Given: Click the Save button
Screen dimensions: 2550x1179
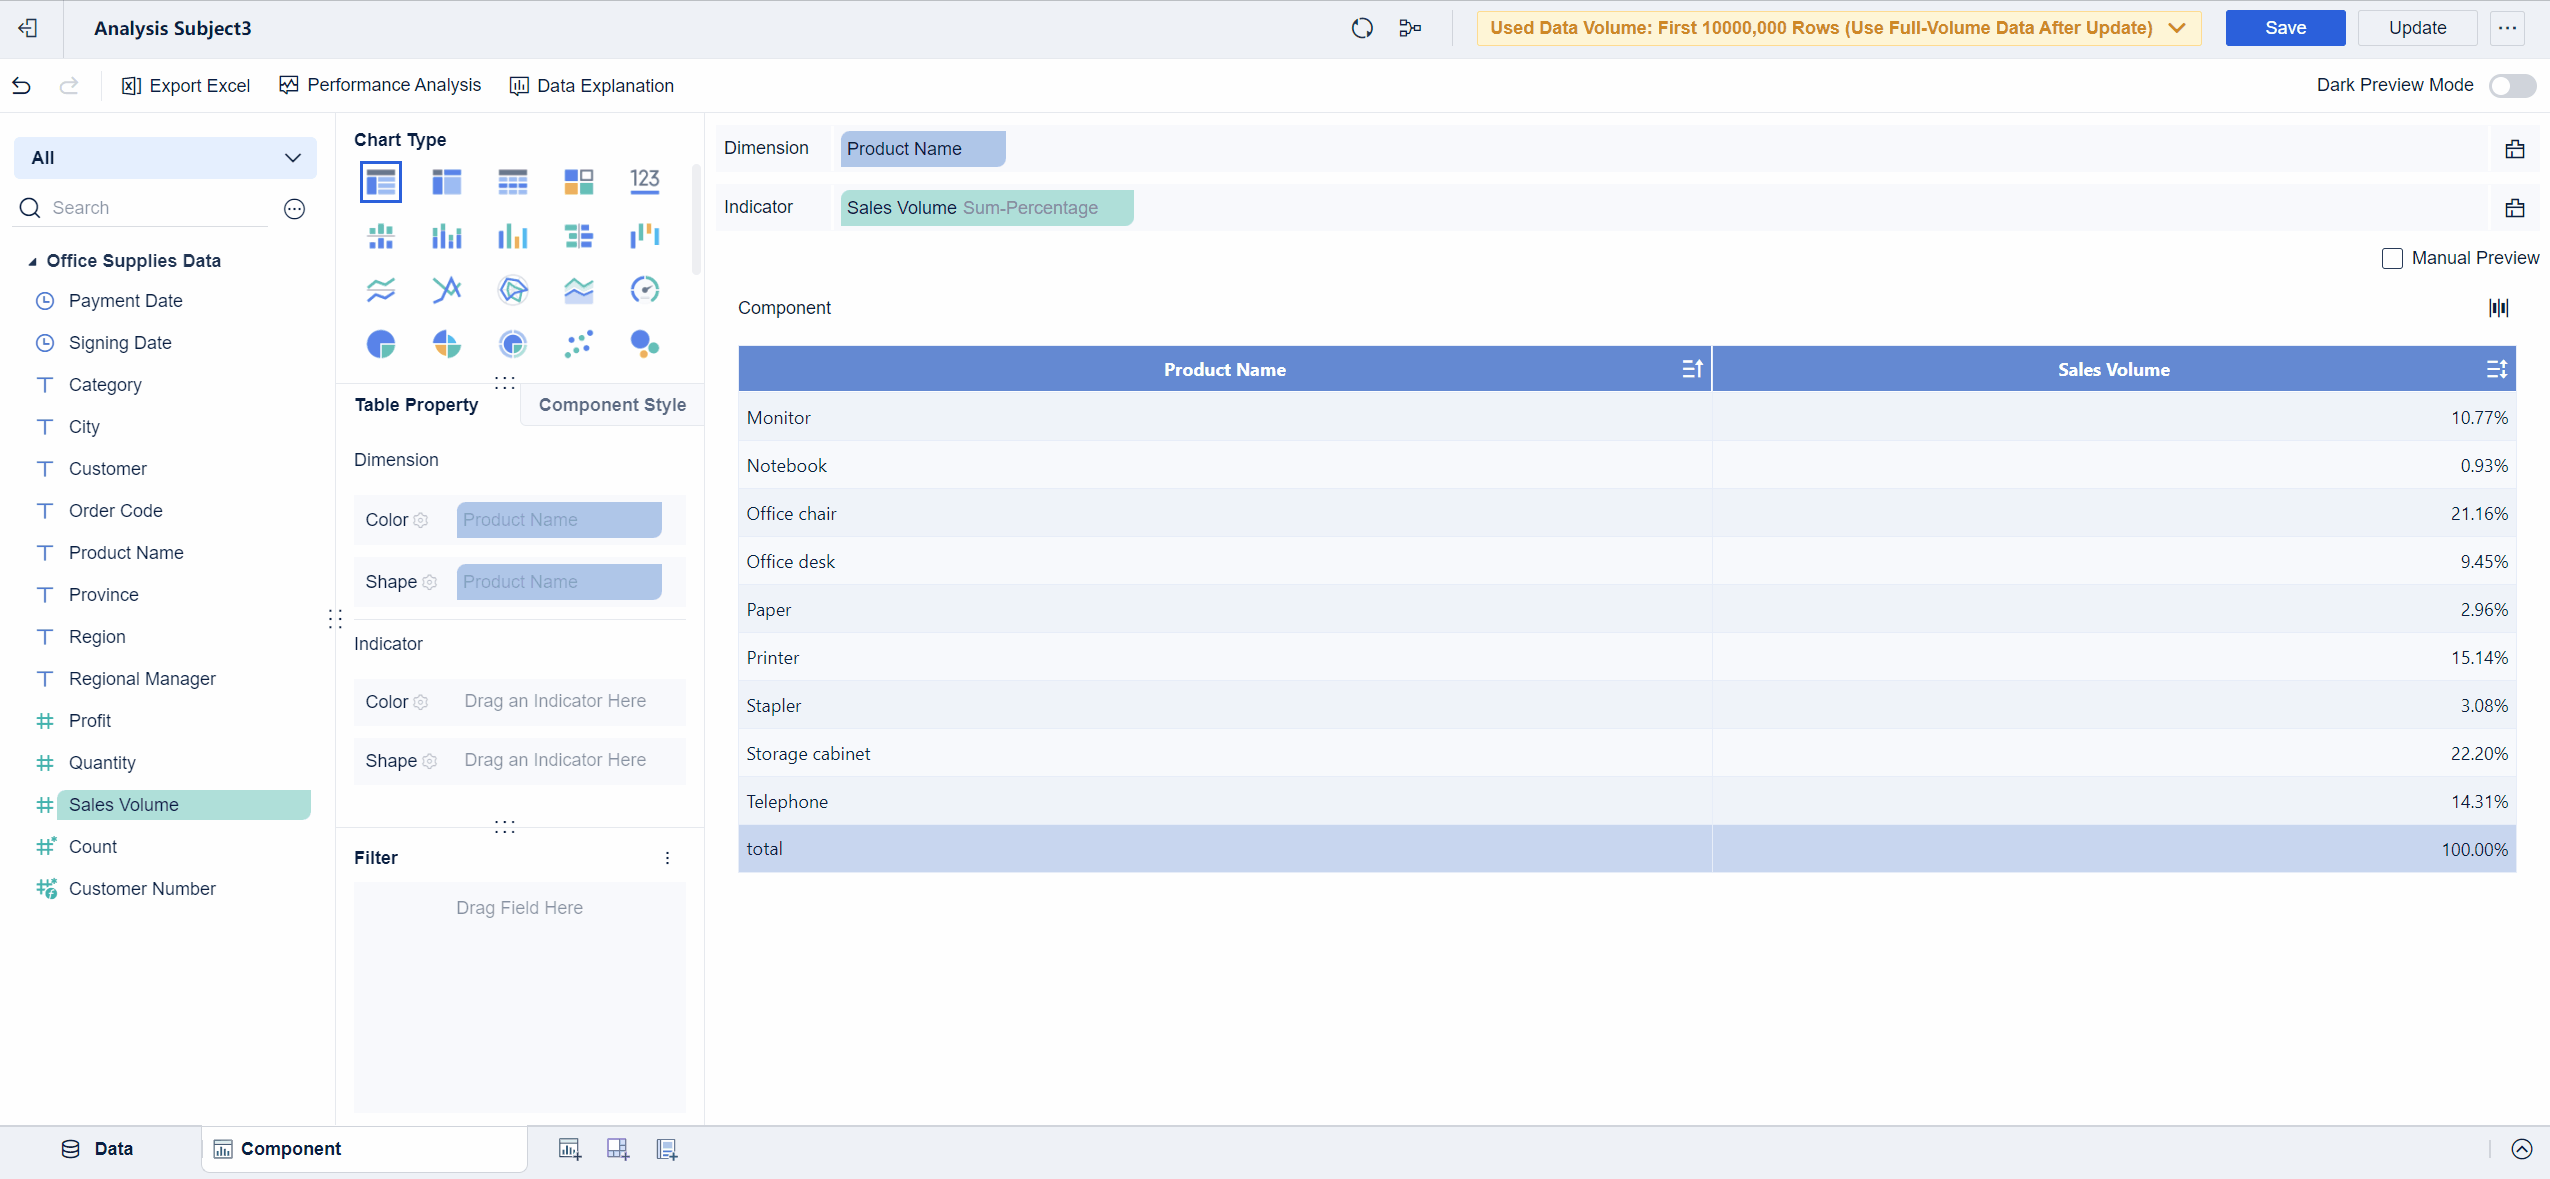Looking at the screenshot, I should [x=2284, y=28].
